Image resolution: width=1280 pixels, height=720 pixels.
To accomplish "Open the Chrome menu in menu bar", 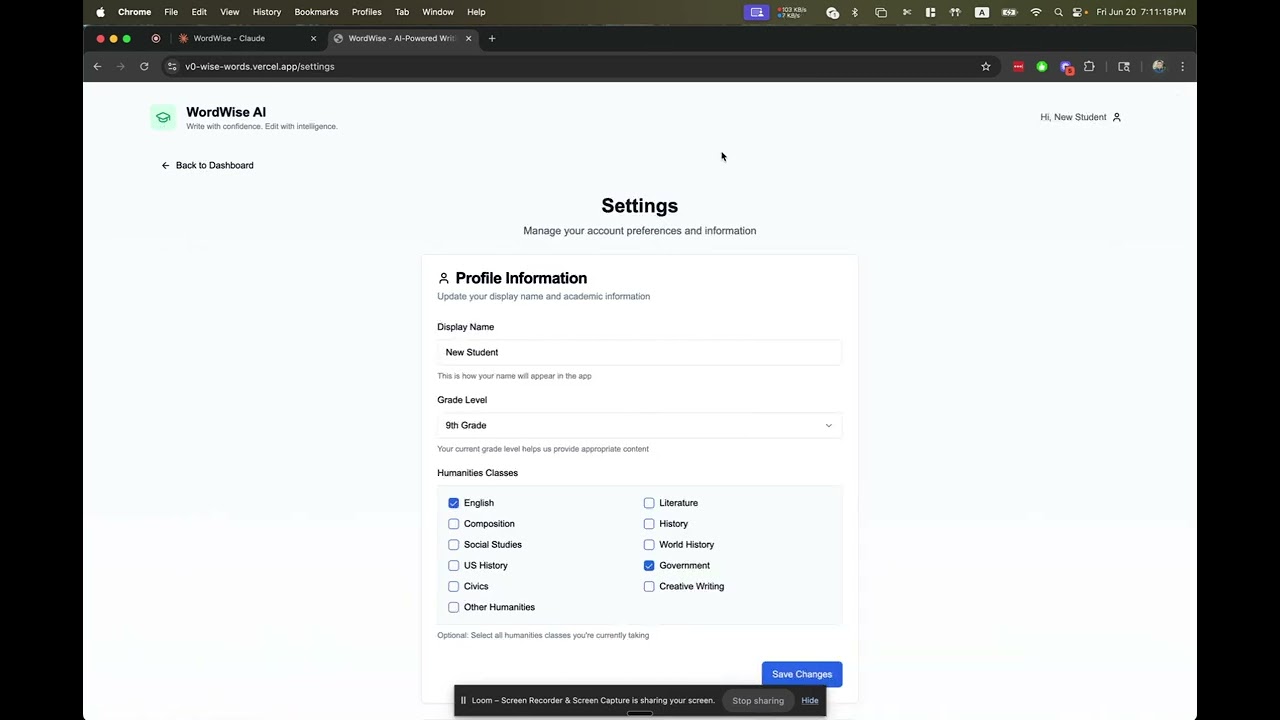I will pyautogui.click(x=134, y=12).
